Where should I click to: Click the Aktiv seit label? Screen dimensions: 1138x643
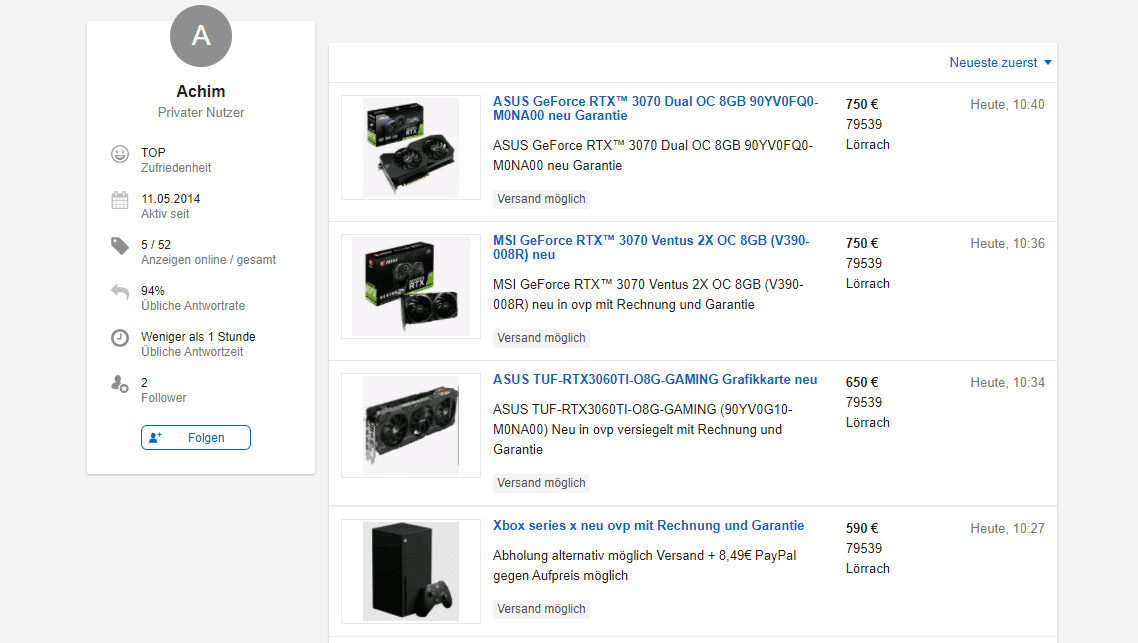click(x=165, y=214)
